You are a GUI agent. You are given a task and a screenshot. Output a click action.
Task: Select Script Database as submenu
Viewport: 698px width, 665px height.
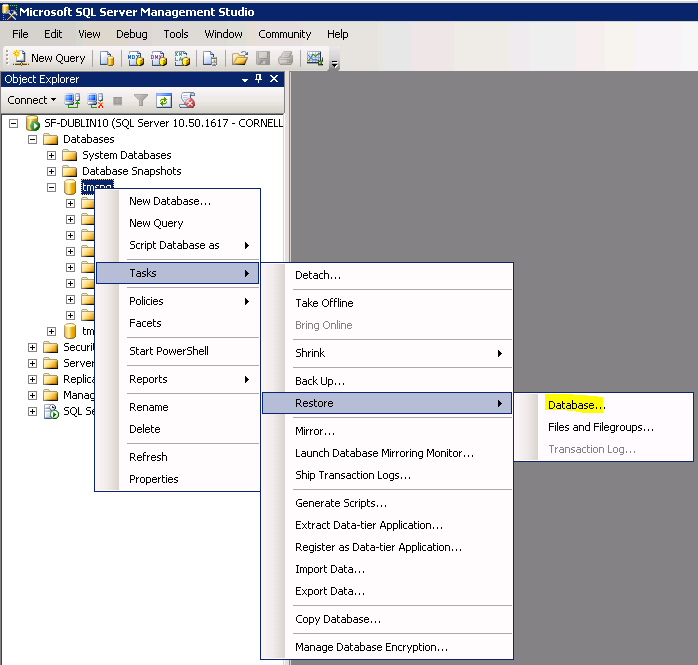click(x=178, y=245)
